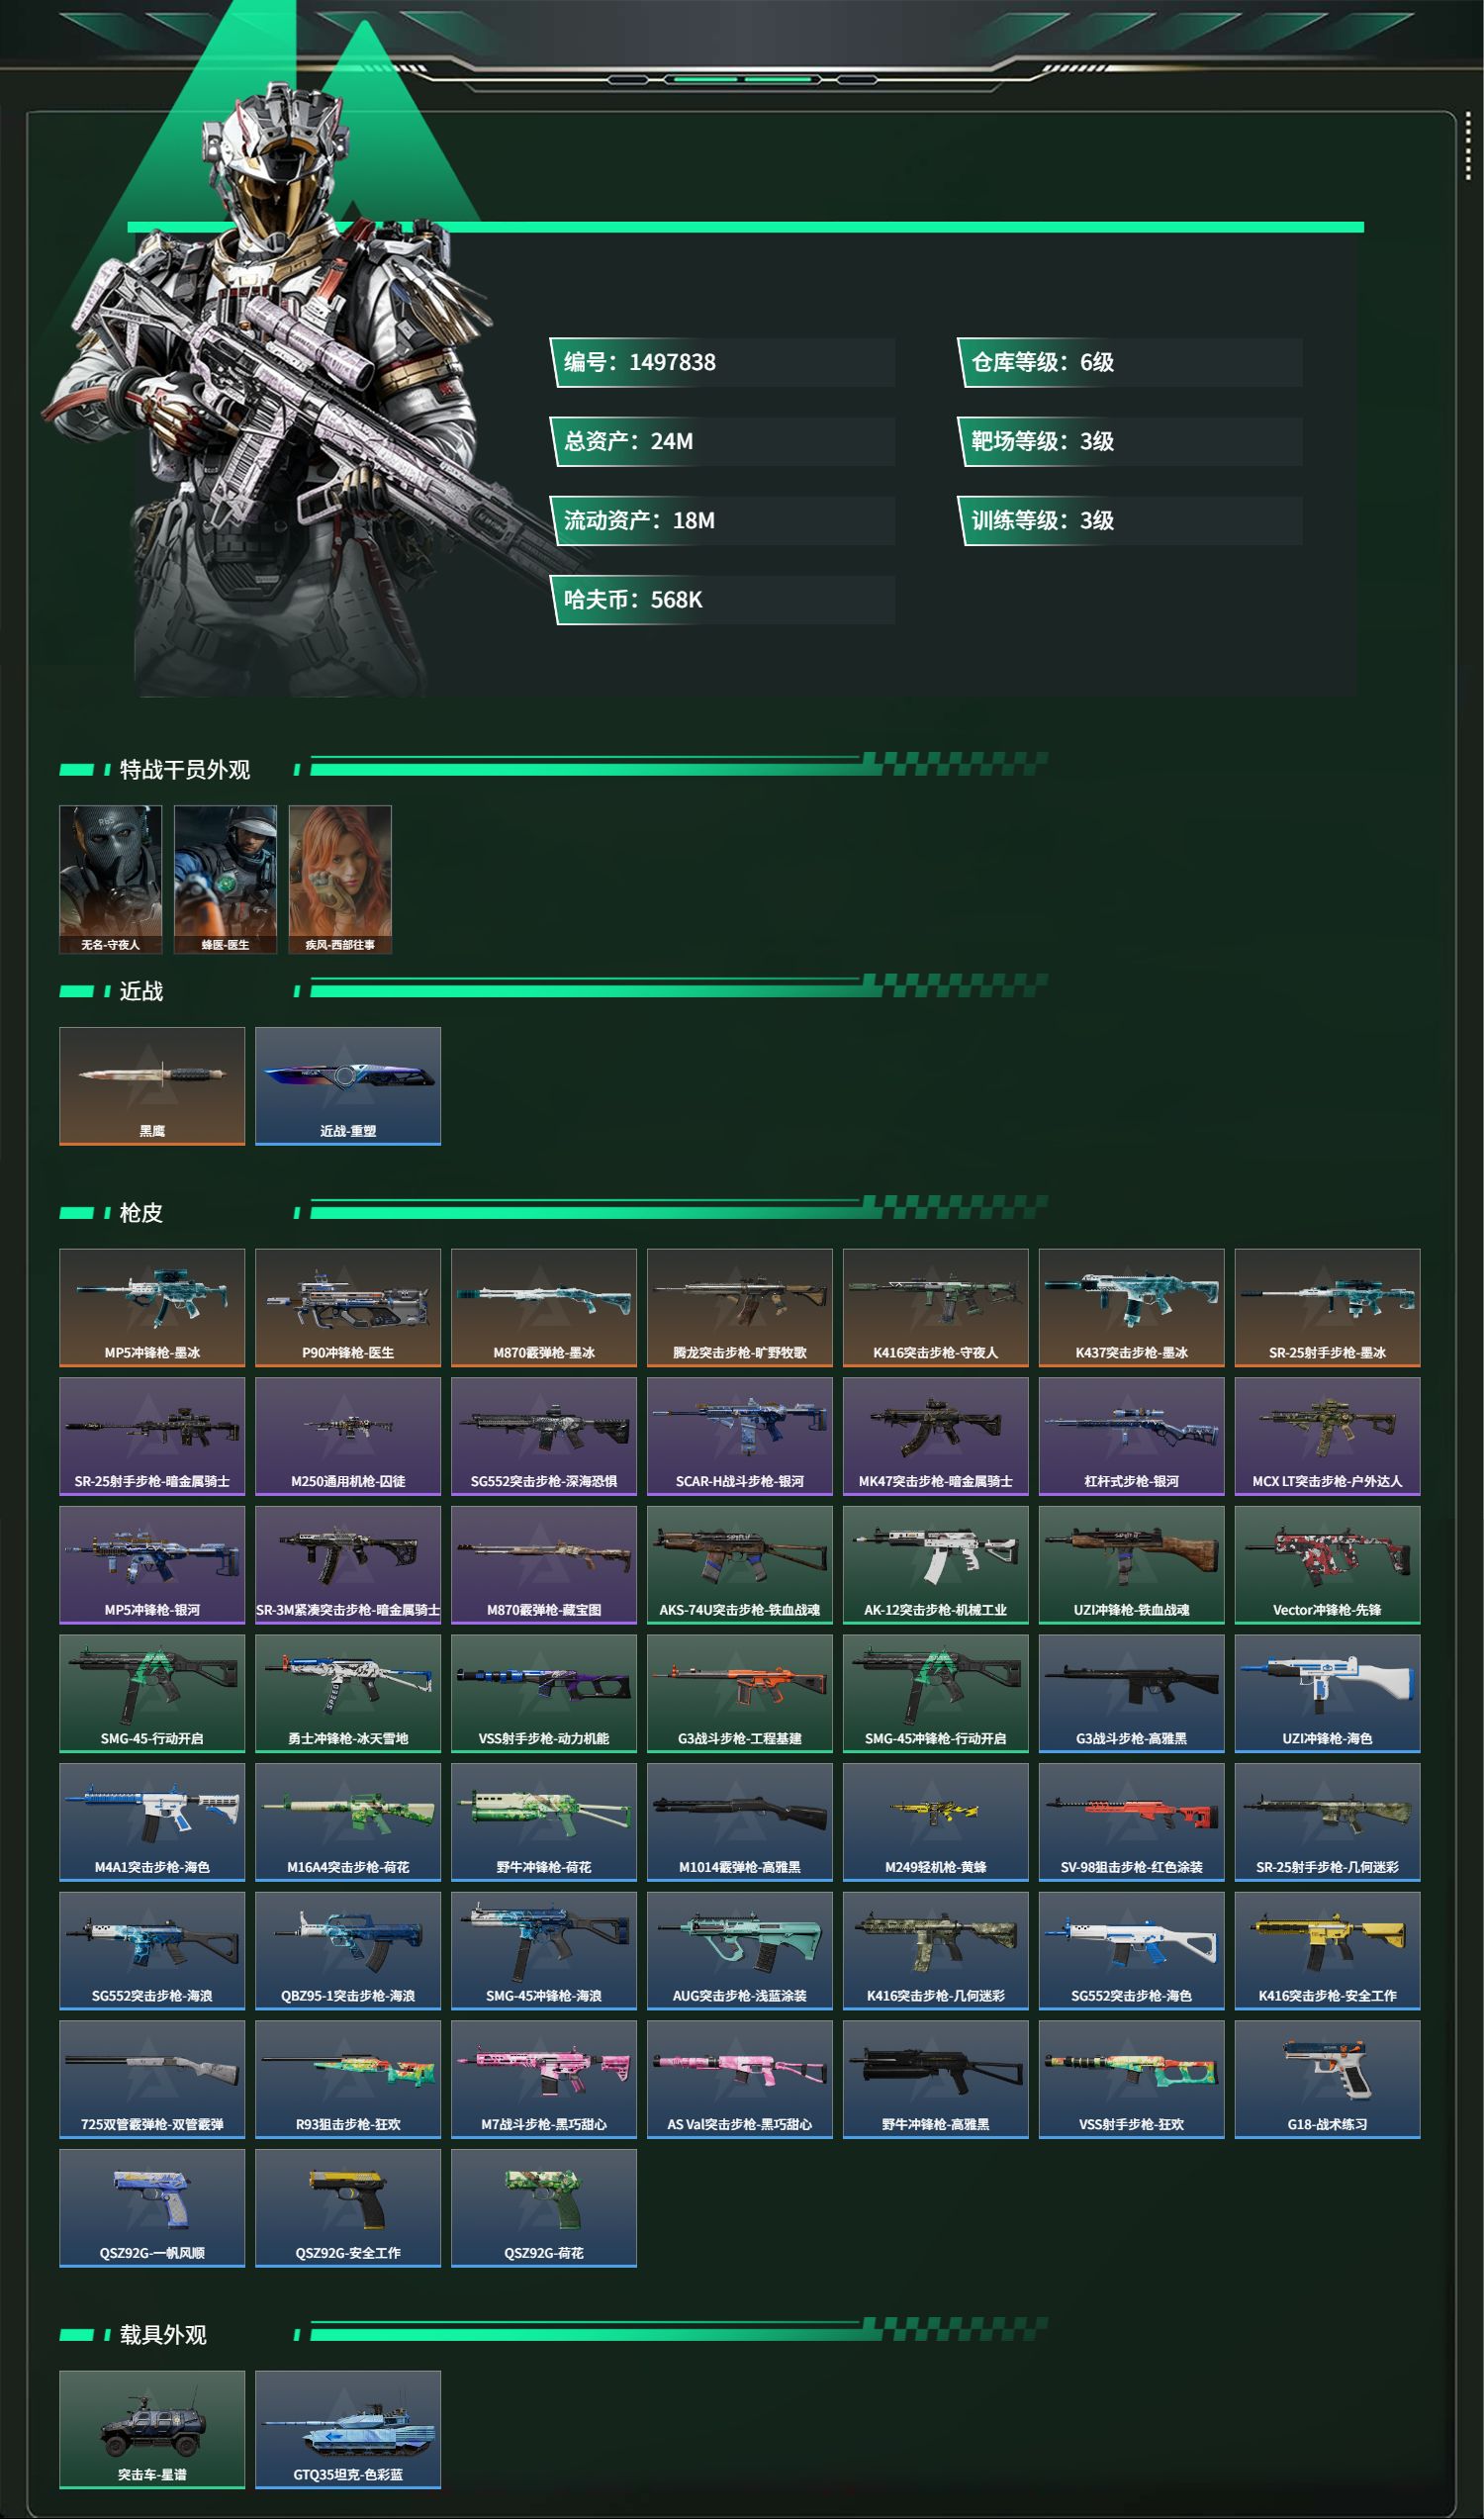Open the 近战-重塑 melee knife card

[348, 1086]
